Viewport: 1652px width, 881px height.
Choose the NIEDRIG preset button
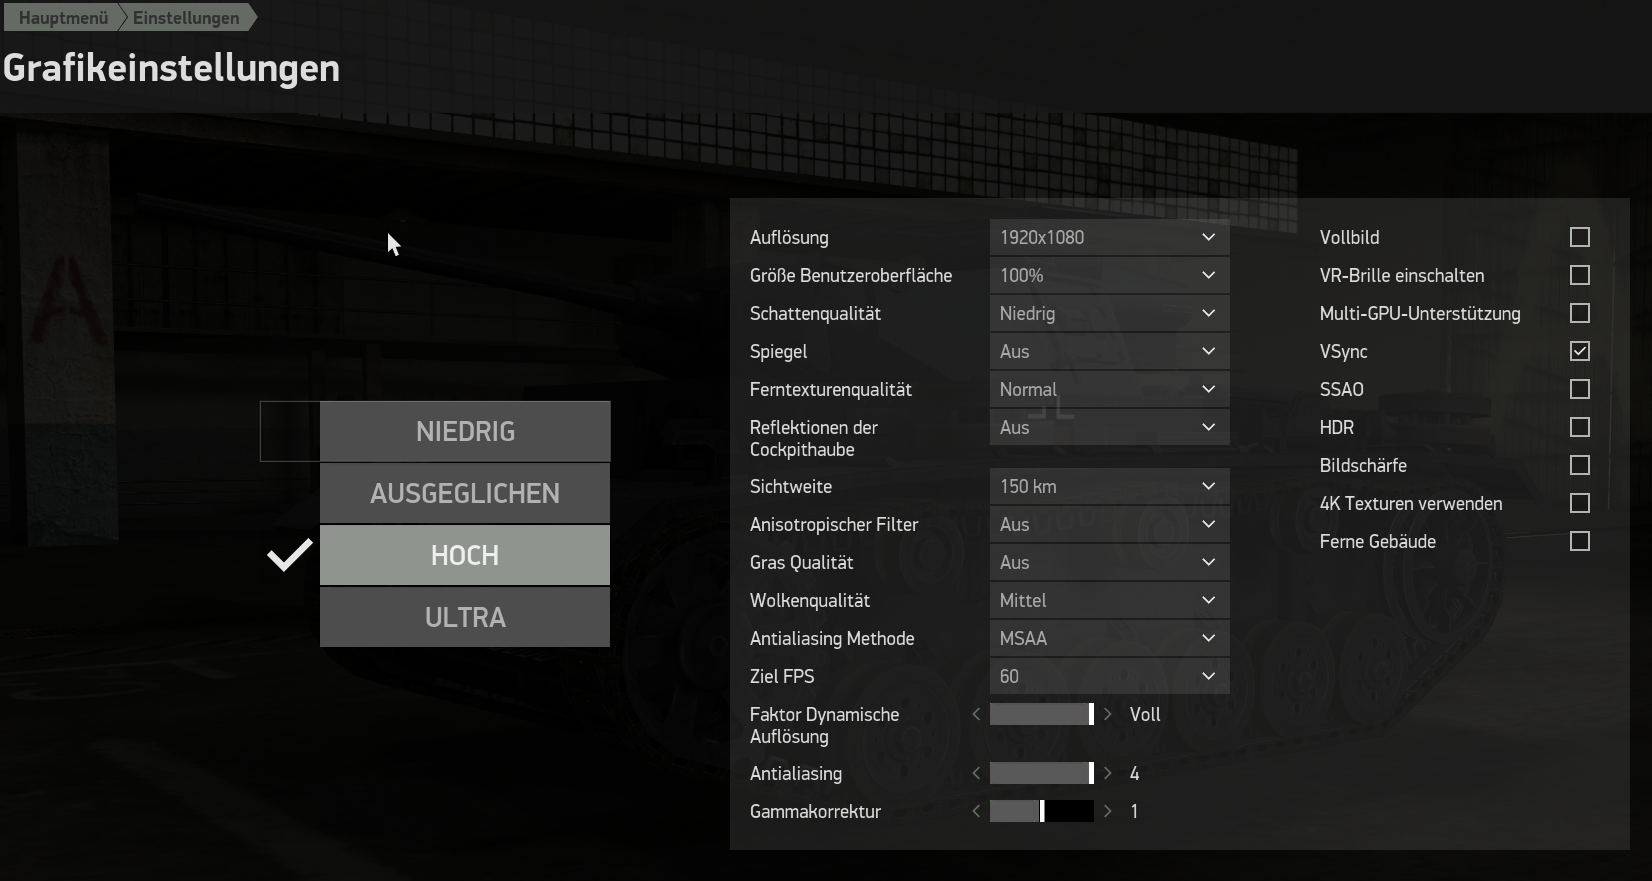pos(465,431)
